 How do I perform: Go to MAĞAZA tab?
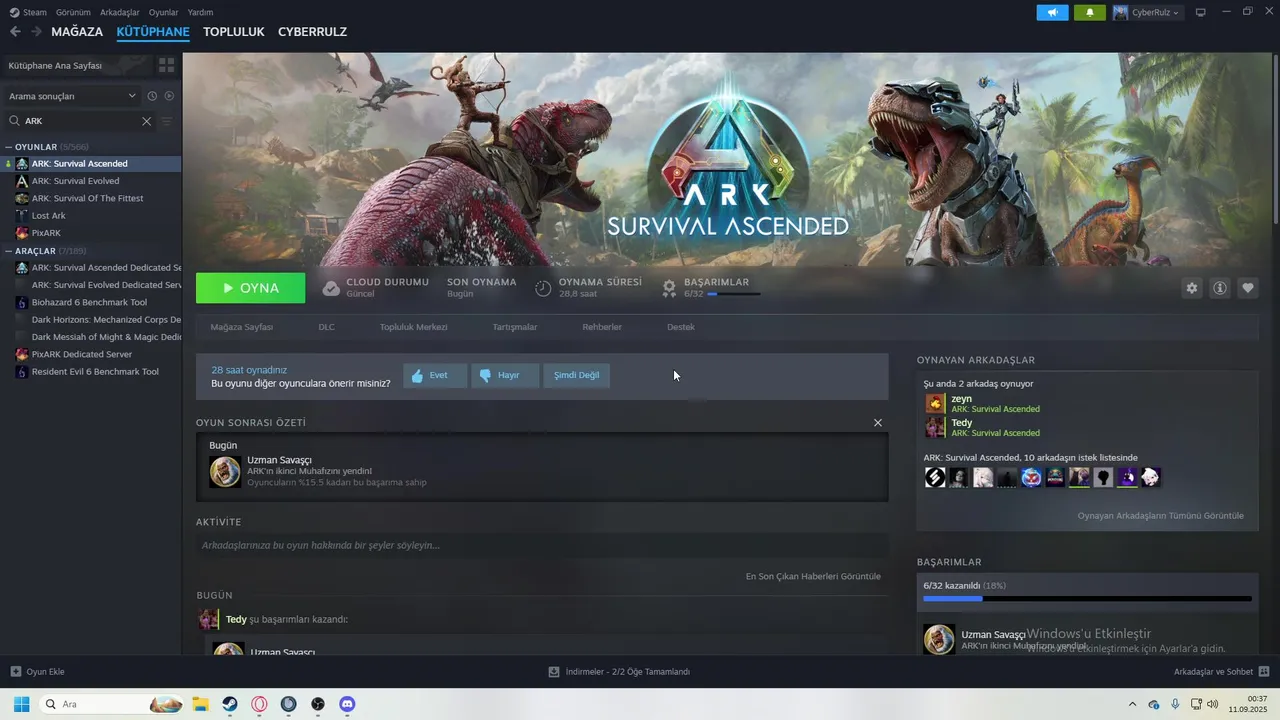[77, 32]
